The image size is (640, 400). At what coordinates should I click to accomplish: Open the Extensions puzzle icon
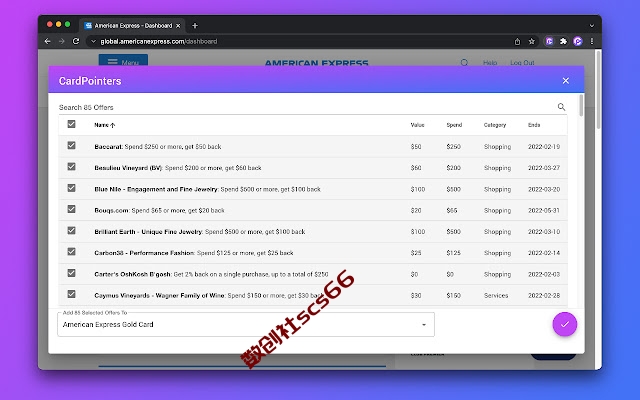point(563,41)
